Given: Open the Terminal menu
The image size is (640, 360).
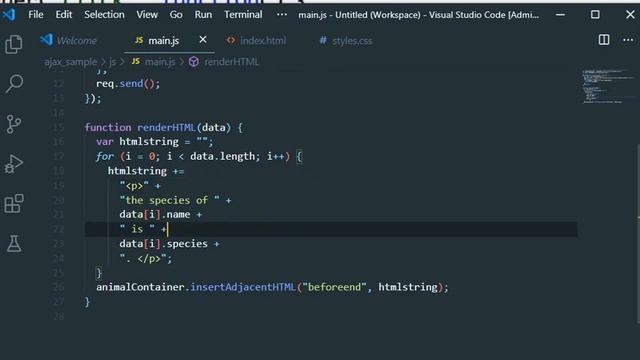Looking at the screenshot, I should click(243, 15).
